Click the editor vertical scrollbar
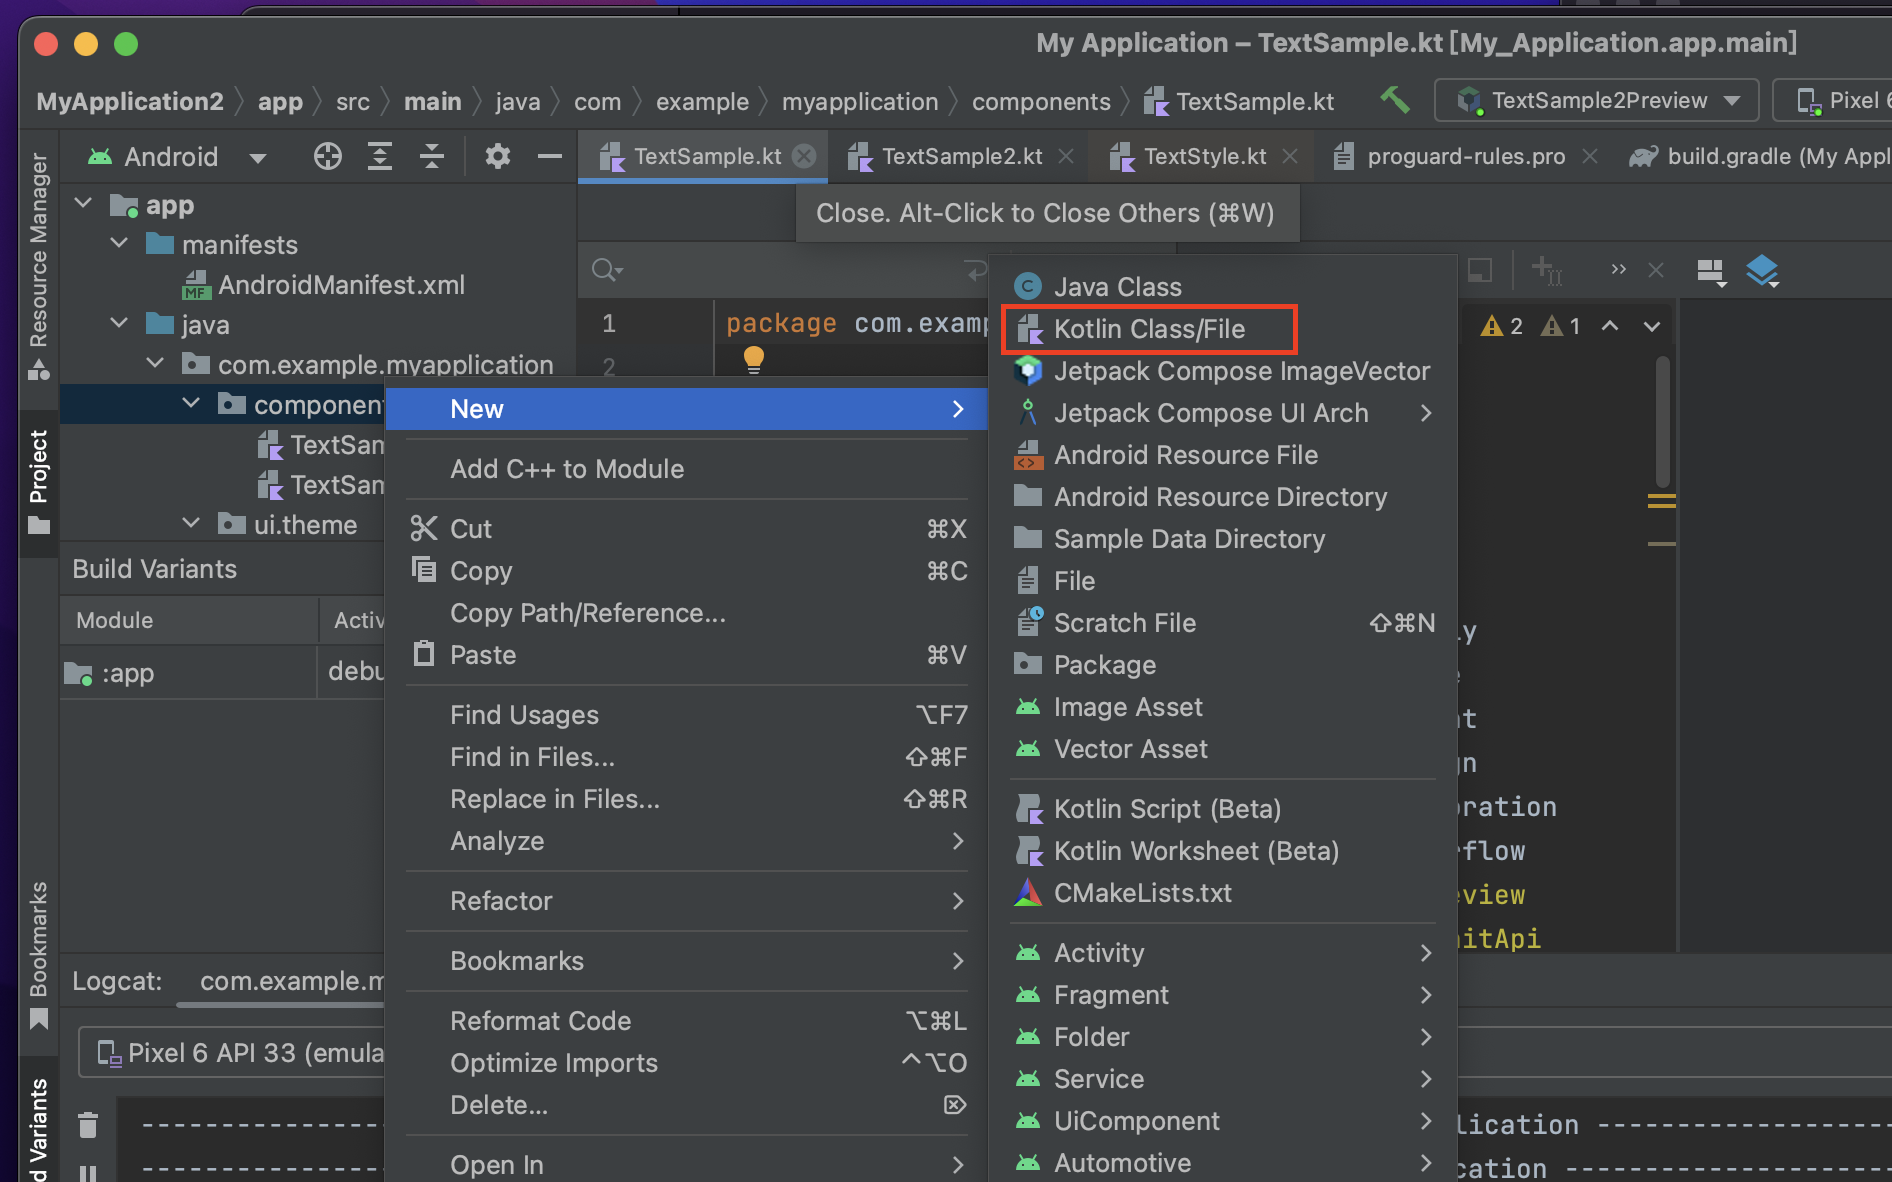The image size is (1892, 1182). [1662, 420]
